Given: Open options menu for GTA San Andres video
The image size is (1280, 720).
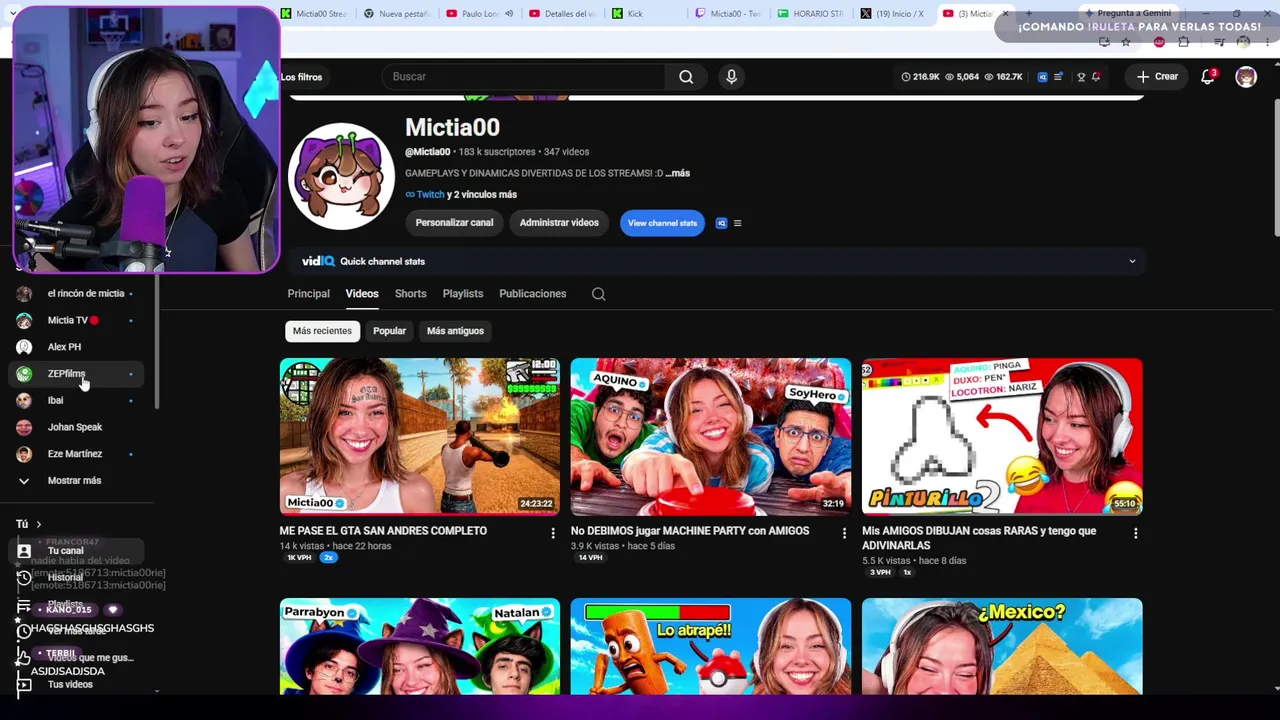Looking at the screenshot, I should click(552, 533).
